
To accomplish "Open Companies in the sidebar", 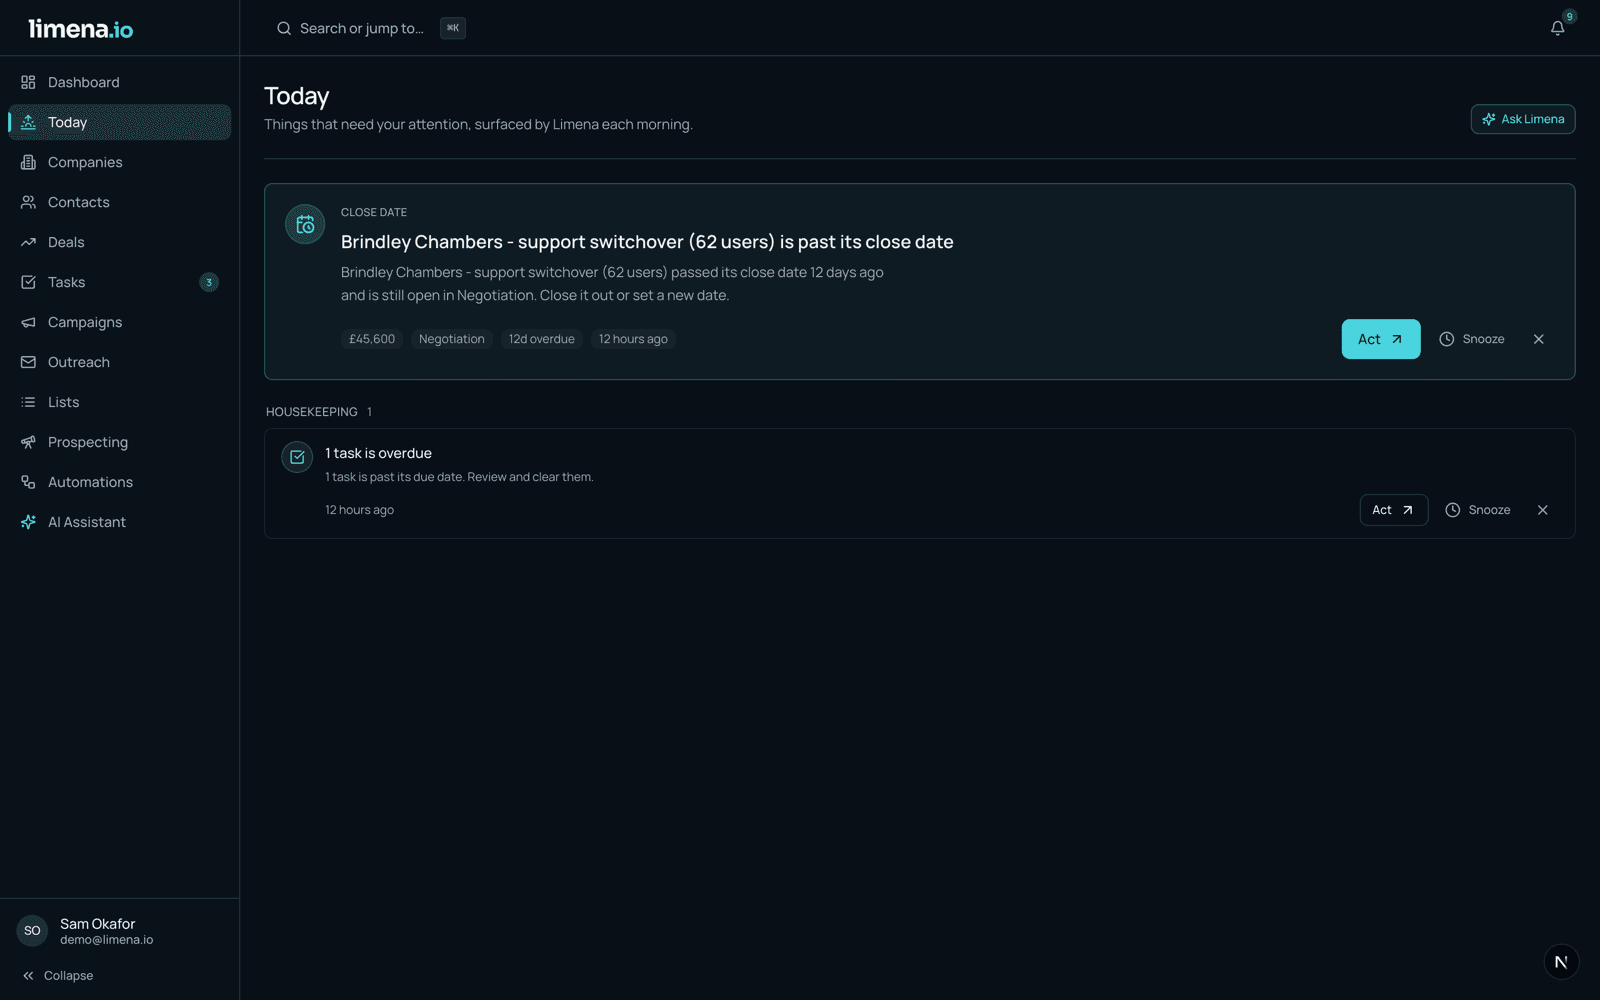I will (x=119, y=162).
